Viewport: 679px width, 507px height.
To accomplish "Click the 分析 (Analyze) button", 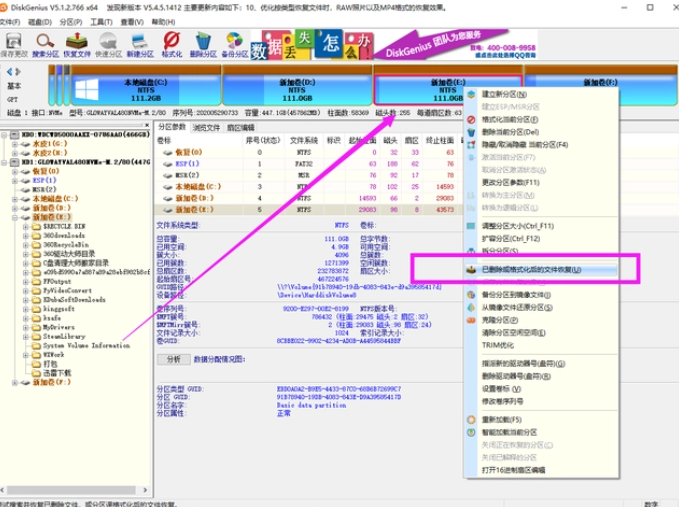I will pos(173,358).
